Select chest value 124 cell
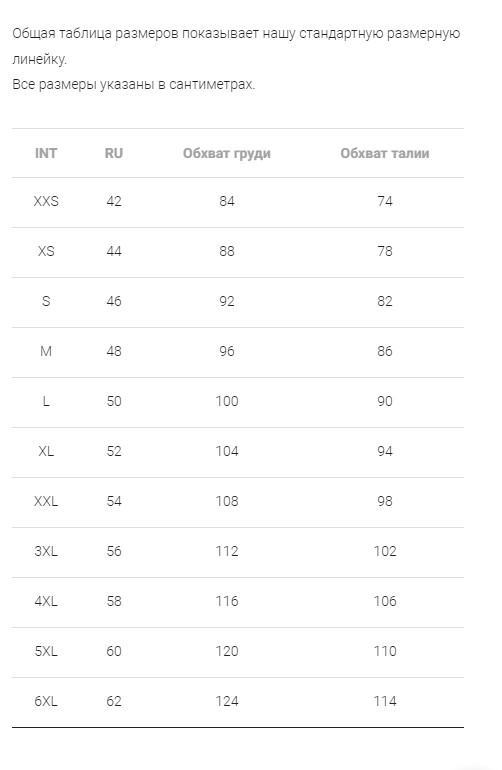Screen dimensions: 502x770 point(226,701)
